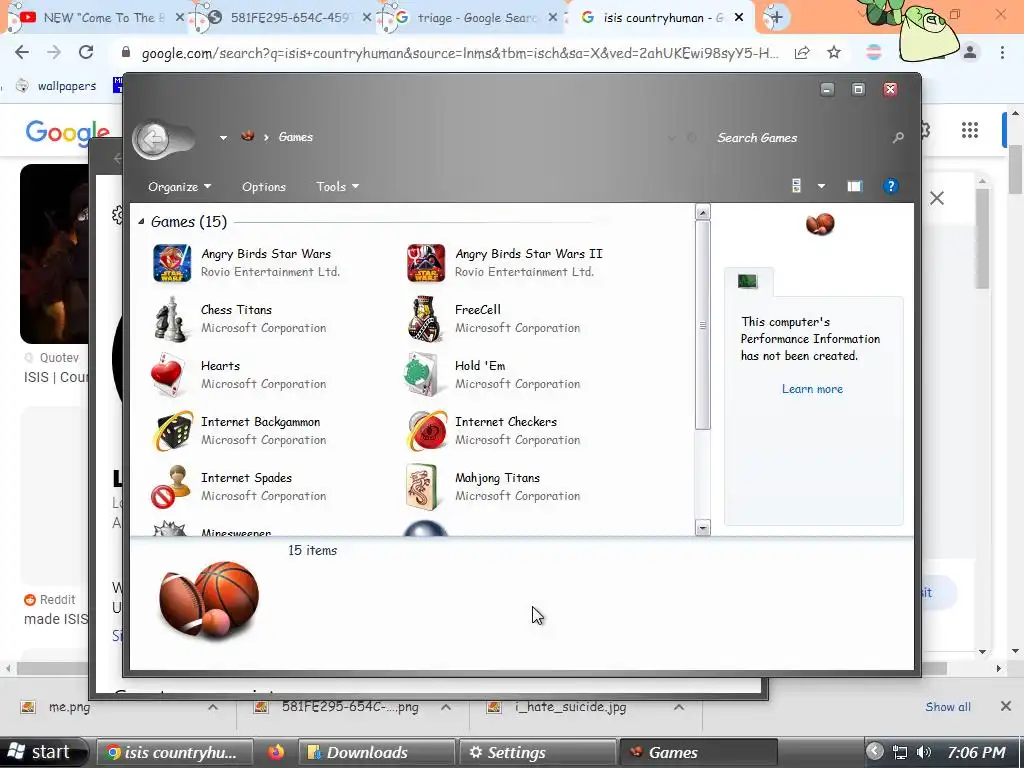Click the 7:06 PM clock
Viewport: 1024px width, 768px height.
tap(976, 752)
